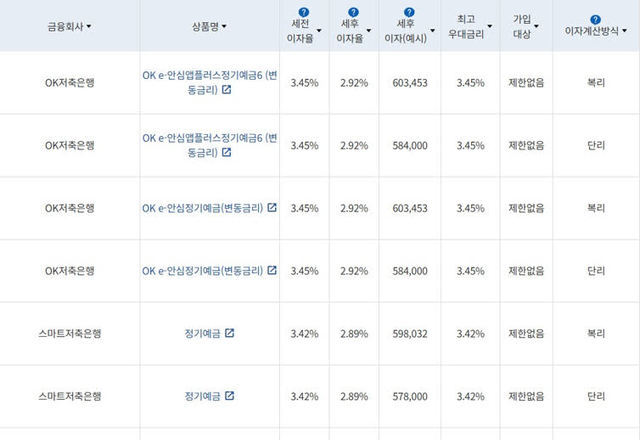The height and width of the screenshot is (440, 640).
Task: Click external-link icon for OK e-안심앱플러스정기예금6 단리 row
Action: point(226,153)
